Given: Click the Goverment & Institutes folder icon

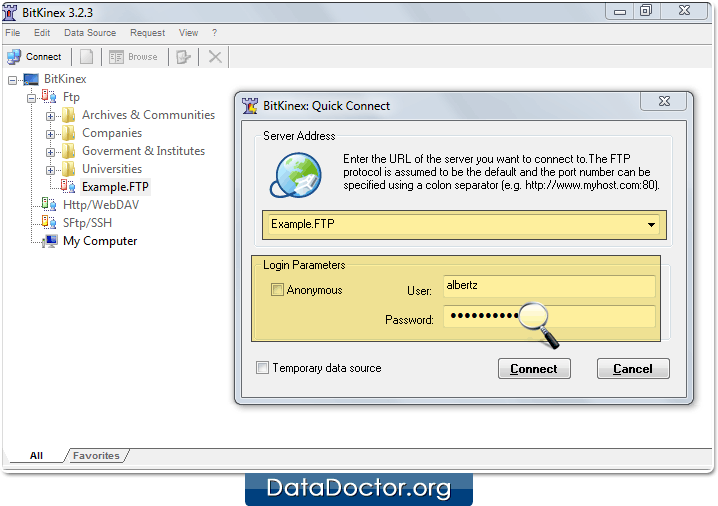Looking at the screenshot, I should tap(69, 151).
